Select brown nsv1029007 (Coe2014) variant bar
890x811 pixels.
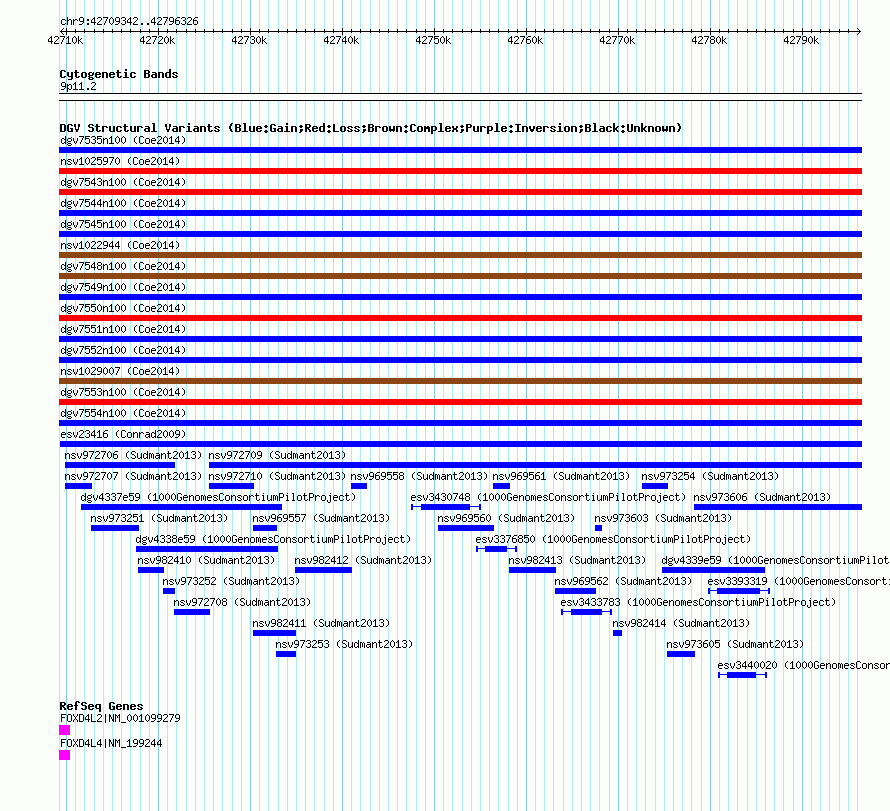[460, 381]
